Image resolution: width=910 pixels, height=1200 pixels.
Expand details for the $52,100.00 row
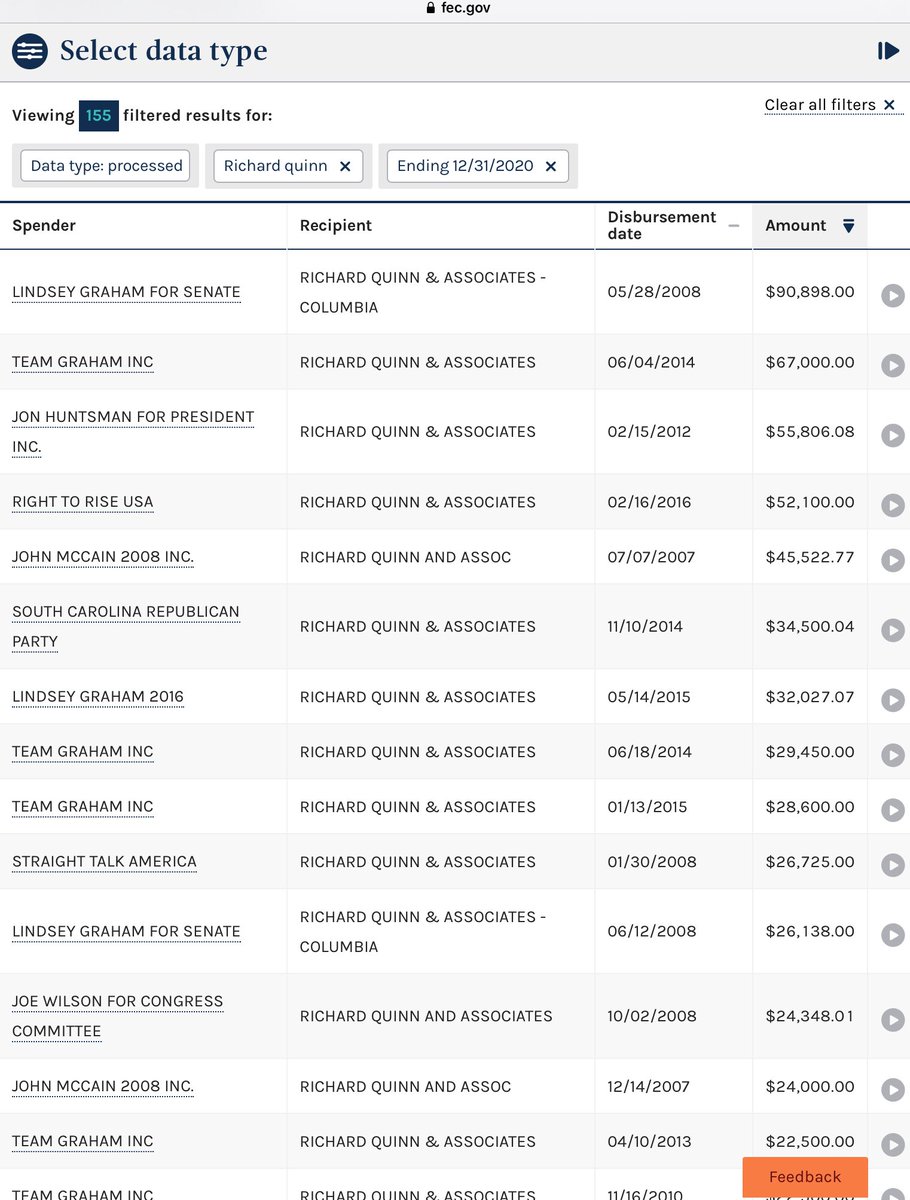(x=892, y=505)
